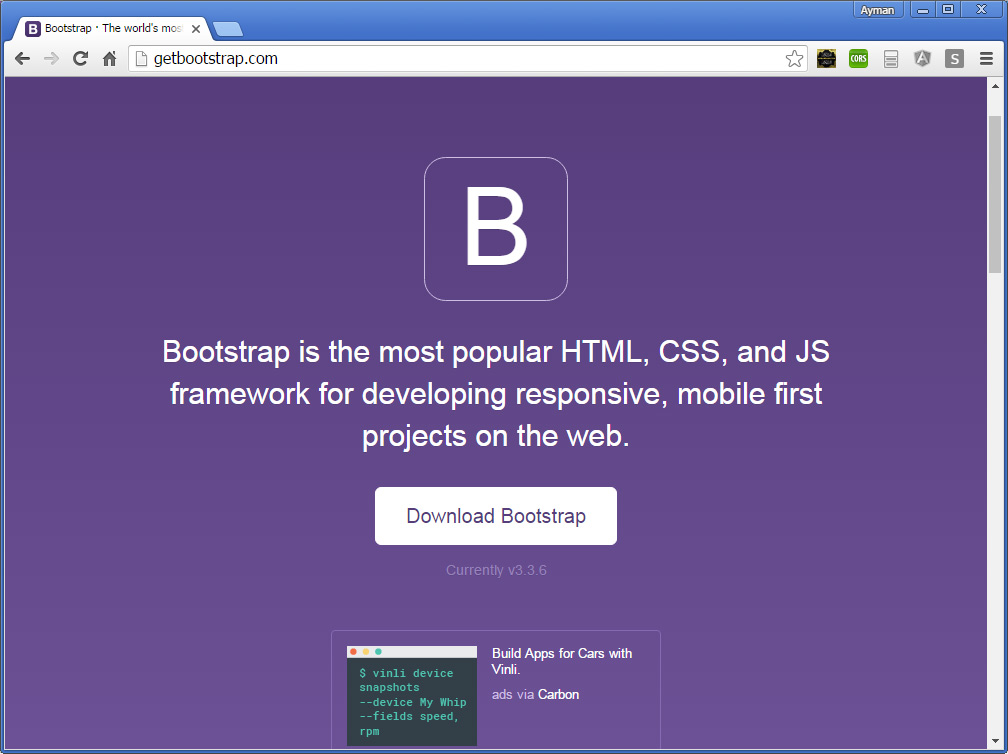
Task: Go to the home page icon
Action: pyautogui.click(x=110, y=59)
